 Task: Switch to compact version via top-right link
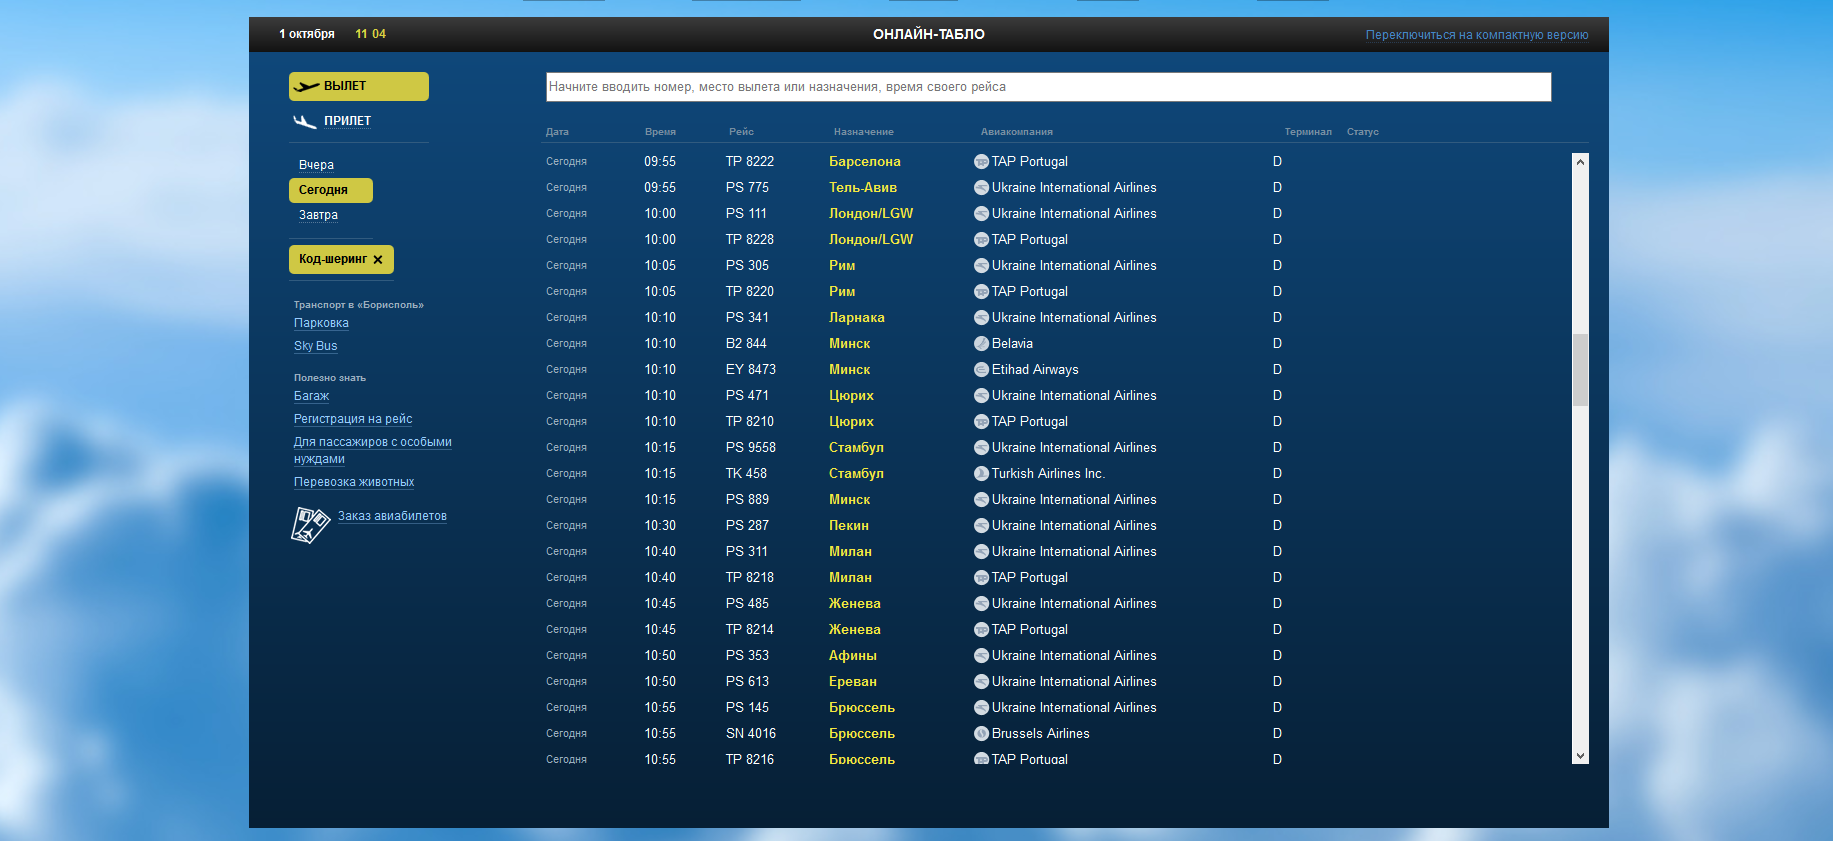tap(1476, 35)
